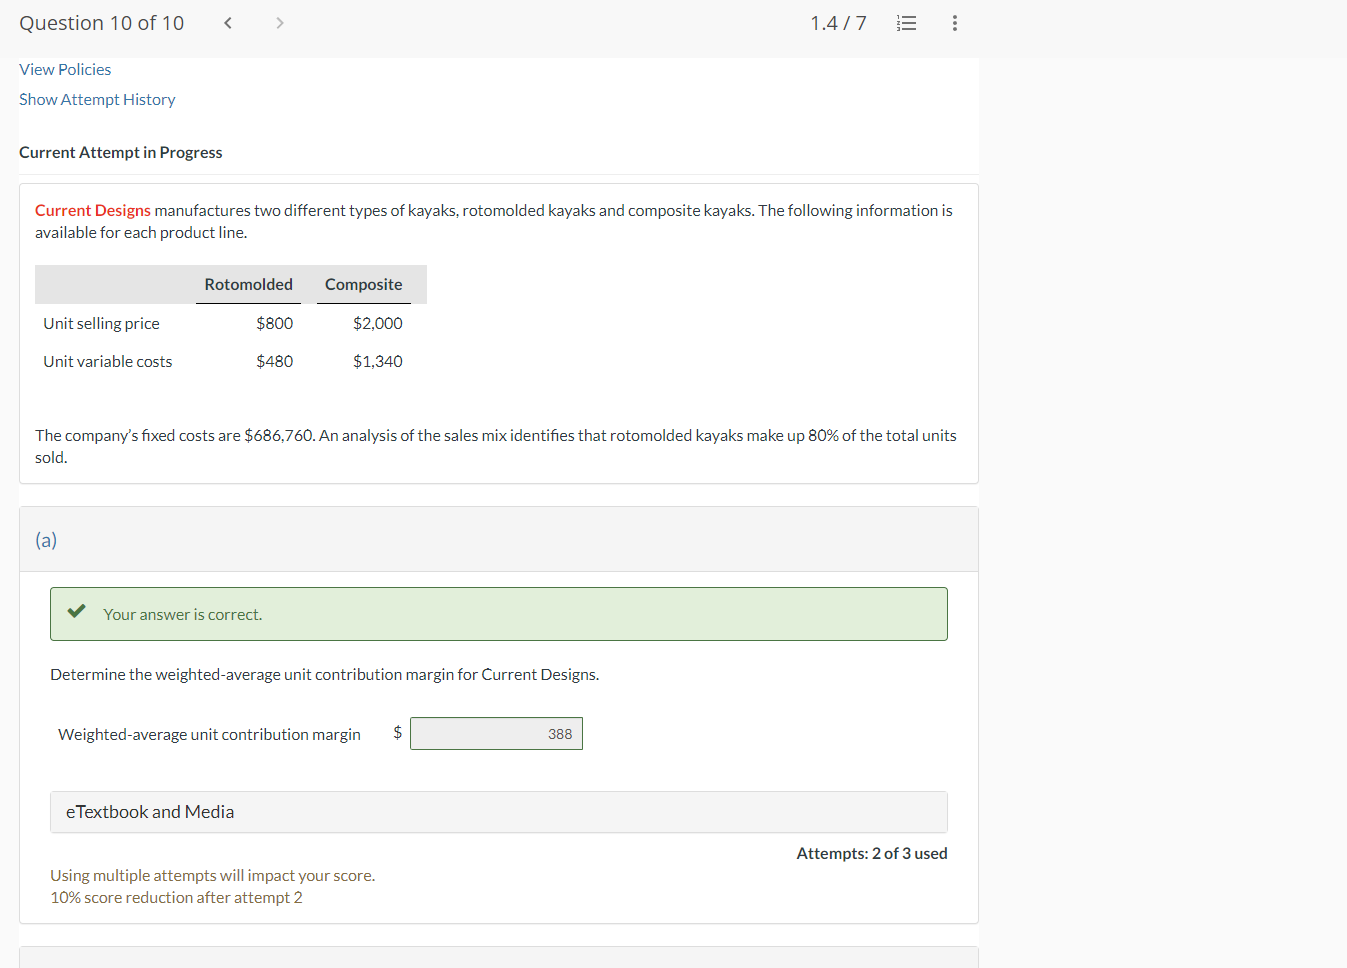Screen dimensions: 1347x968
Task: Open the three-dot more options menu
Action: (955, 23)
